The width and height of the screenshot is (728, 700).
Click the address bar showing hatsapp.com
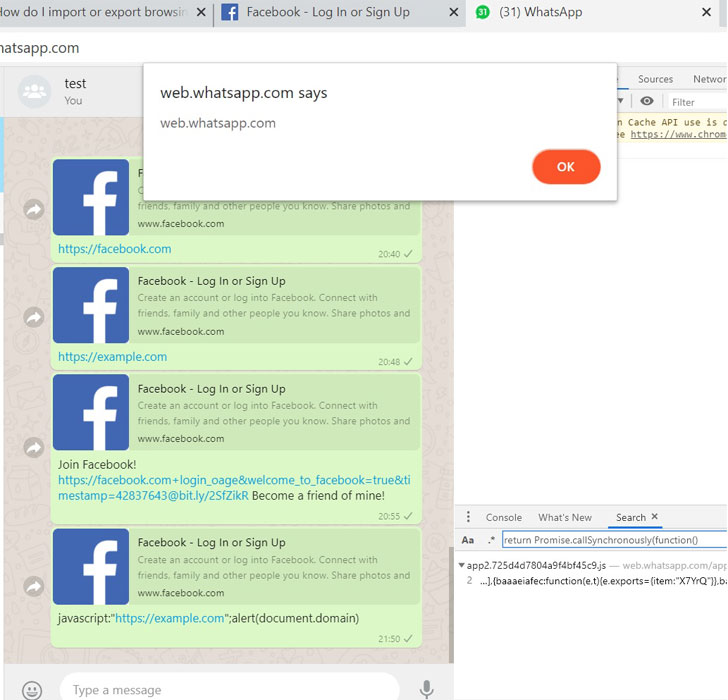(362, 48)
